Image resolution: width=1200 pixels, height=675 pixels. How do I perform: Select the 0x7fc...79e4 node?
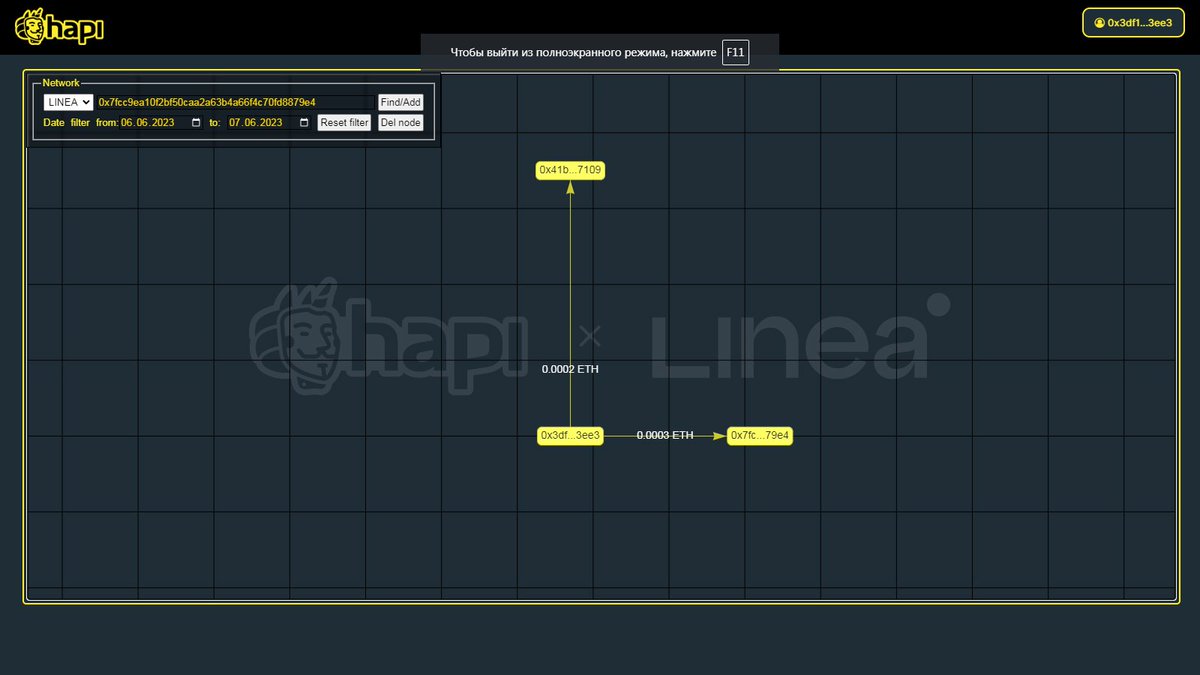pyautogui.click(x=760, y=435)
